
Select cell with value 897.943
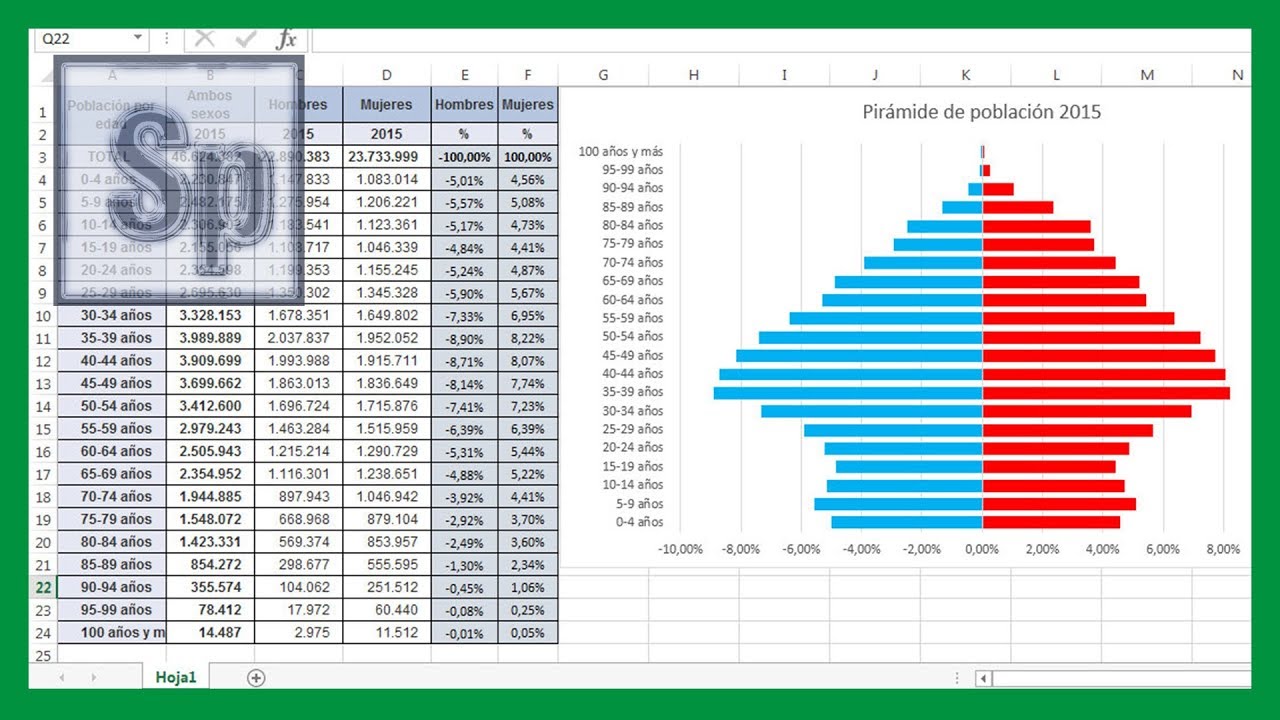[x=298, y=496]
